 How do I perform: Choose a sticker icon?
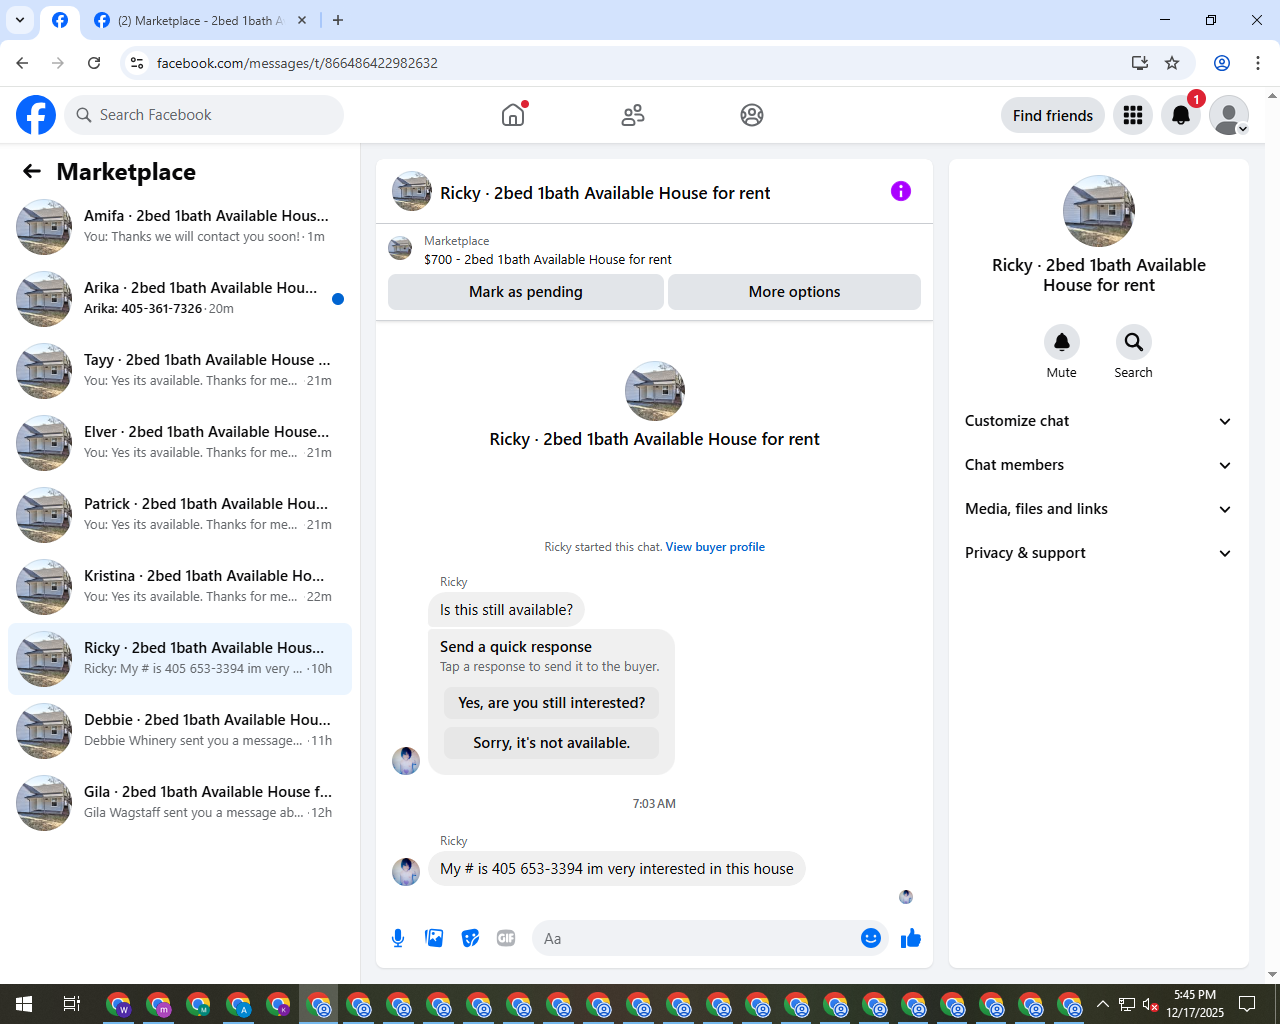tap(470, 938)
